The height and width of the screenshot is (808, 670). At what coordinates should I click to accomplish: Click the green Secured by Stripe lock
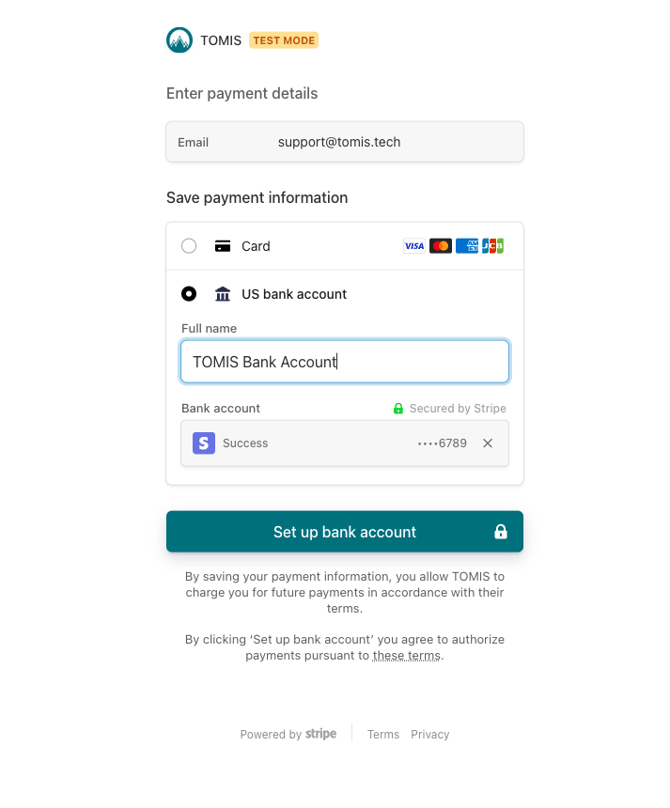[x=398, y=409]
